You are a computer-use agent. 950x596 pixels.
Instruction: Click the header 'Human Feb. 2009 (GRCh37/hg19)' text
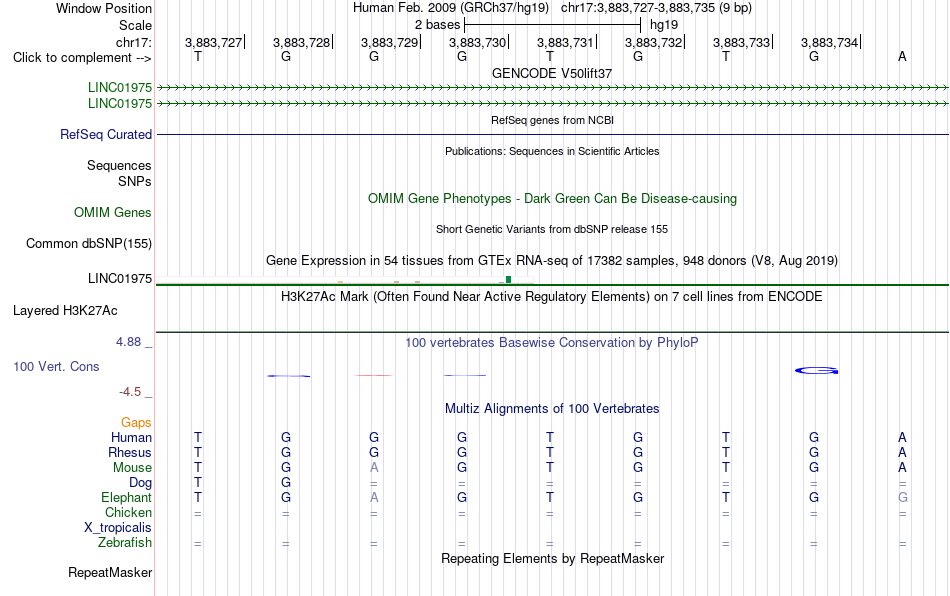click(x=451, y=8)
